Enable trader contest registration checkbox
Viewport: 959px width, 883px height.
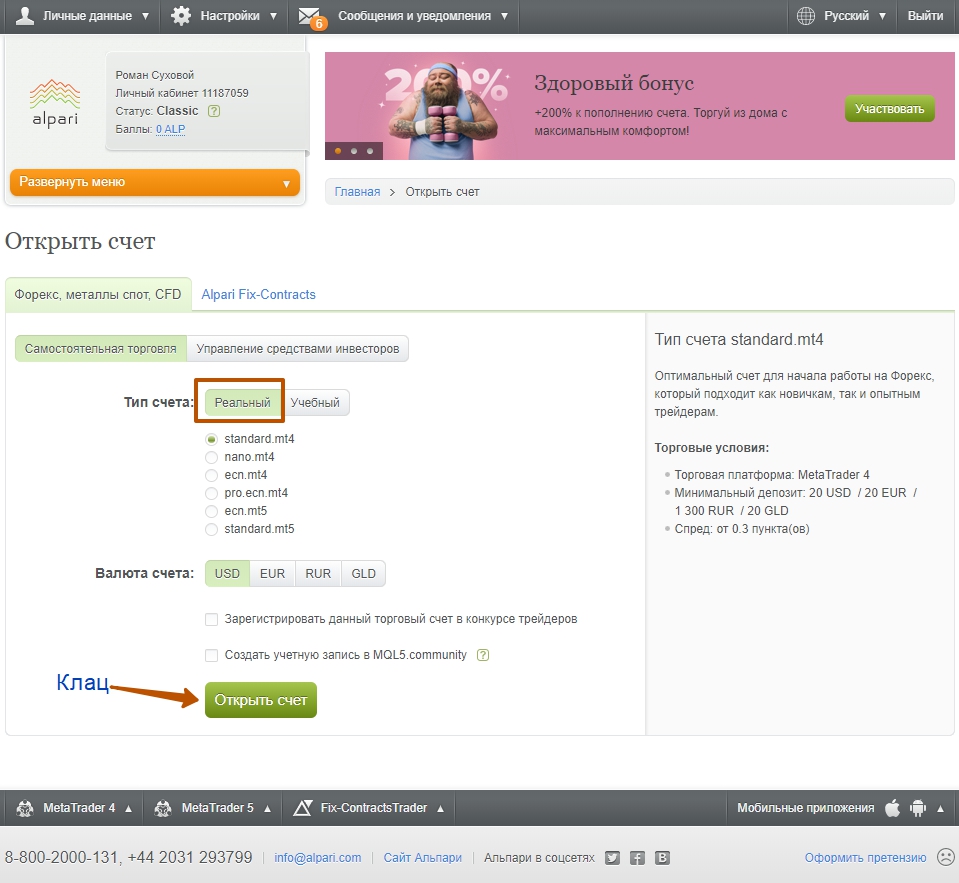(x=211, y=620)
